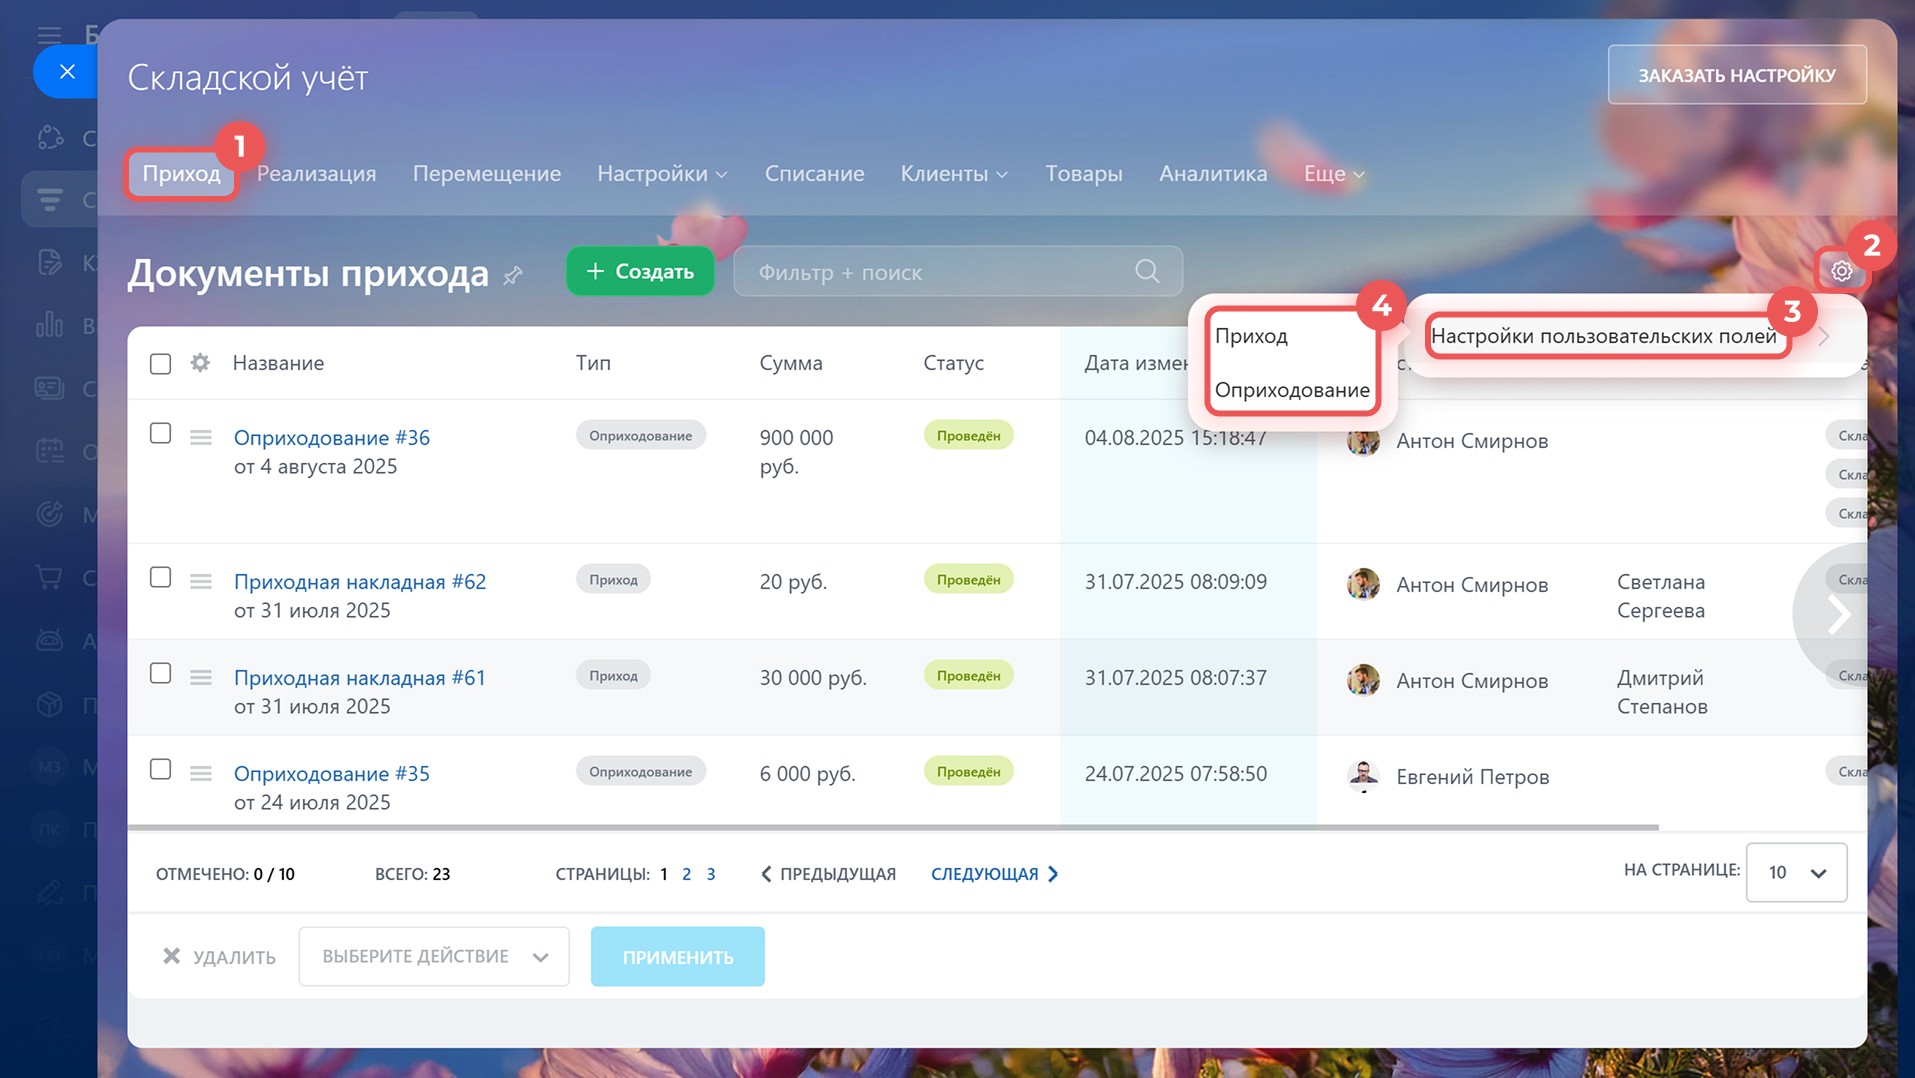Viewport: 1915px width, 1078px height.
Task: Open Приходная накладная #61 link
Action: [360, 678]
